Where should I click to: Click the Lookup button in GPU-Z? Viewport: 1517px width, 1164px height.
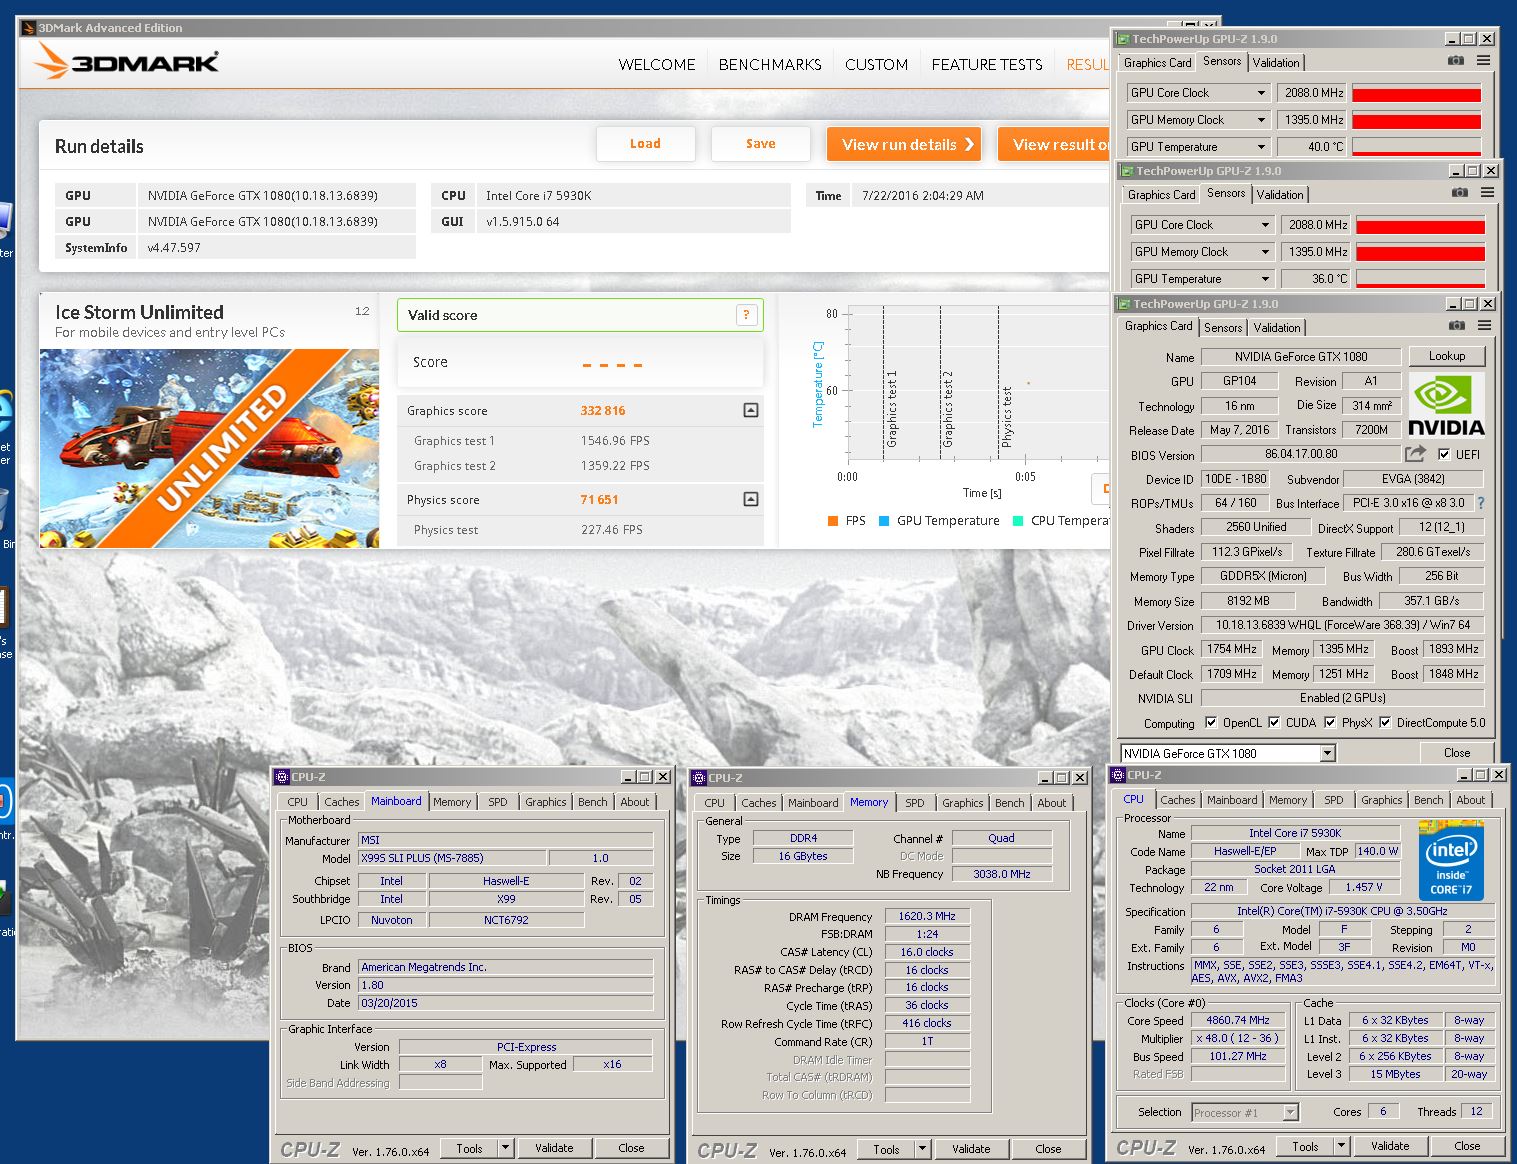coord(1446,356)
